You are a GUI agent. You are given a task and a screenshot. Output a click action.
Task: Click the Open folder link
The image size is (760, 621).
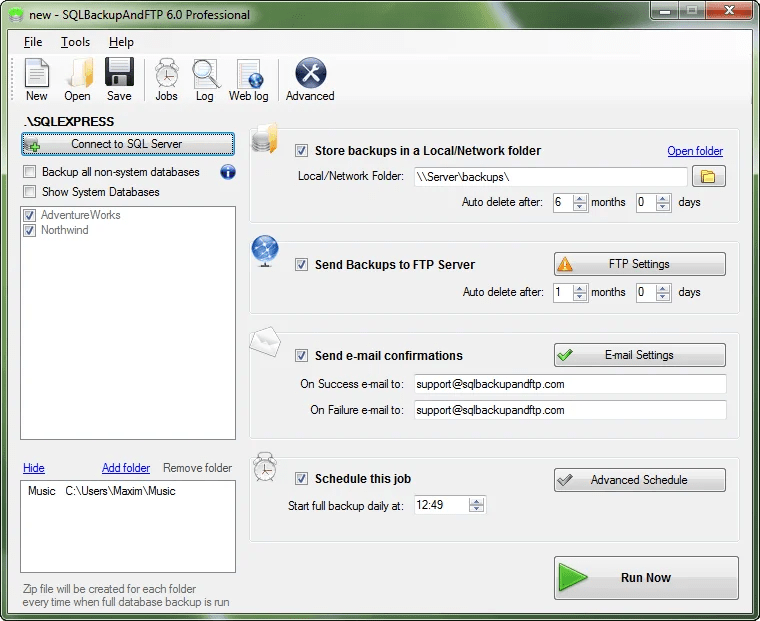coord(695,151)
